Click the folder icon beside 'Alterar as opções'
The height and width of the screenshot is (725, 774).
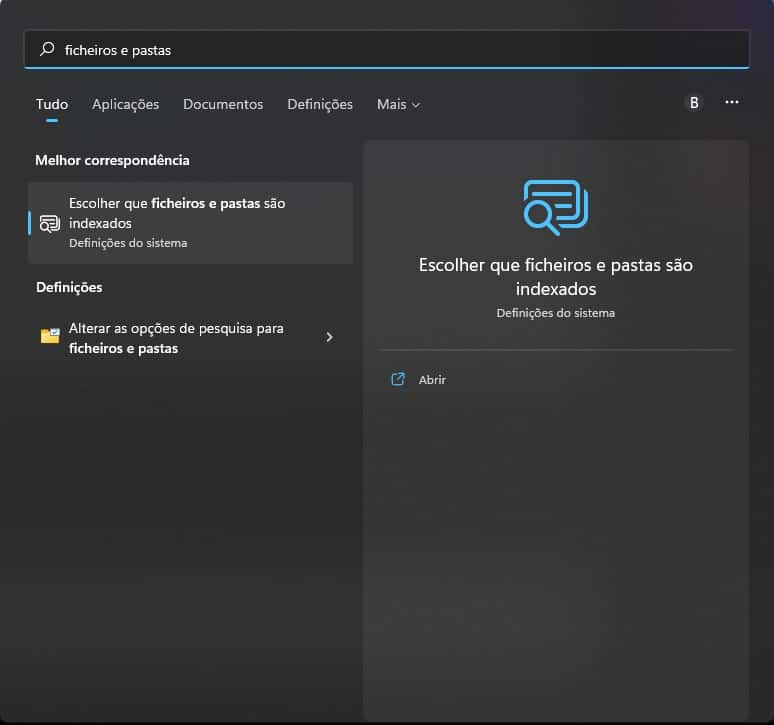click(x=50, y=337)
